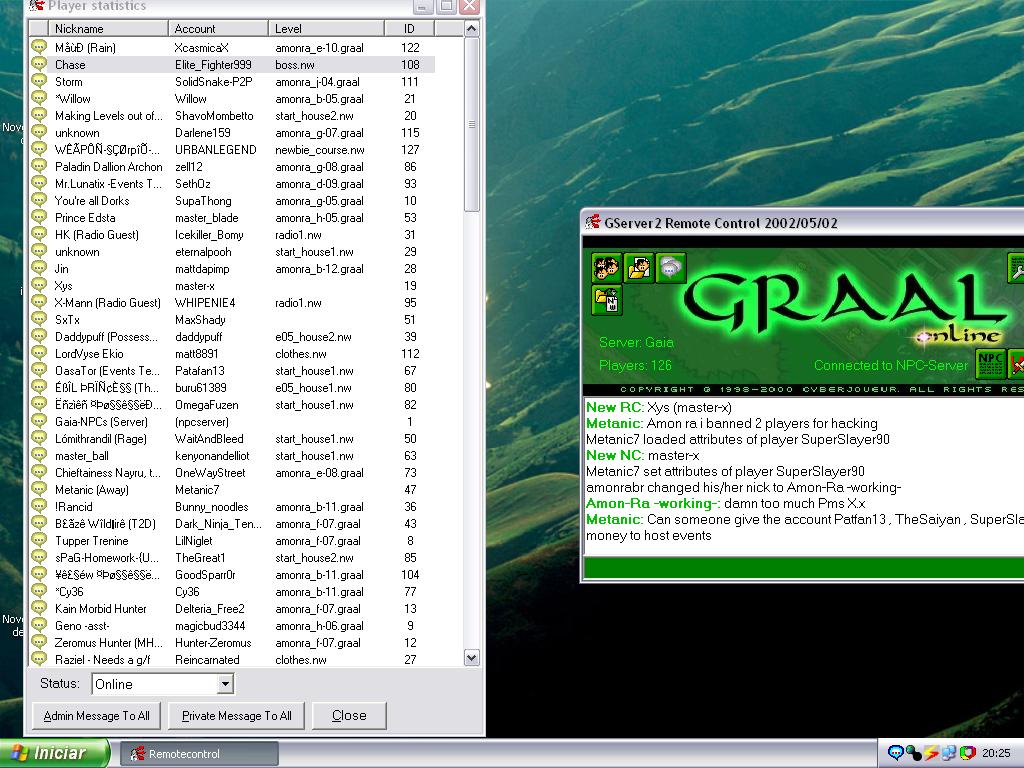The height and width of the screenshot is (768, 1024).
Task: Open the Status dropdown showing Online
Action: 225,684
